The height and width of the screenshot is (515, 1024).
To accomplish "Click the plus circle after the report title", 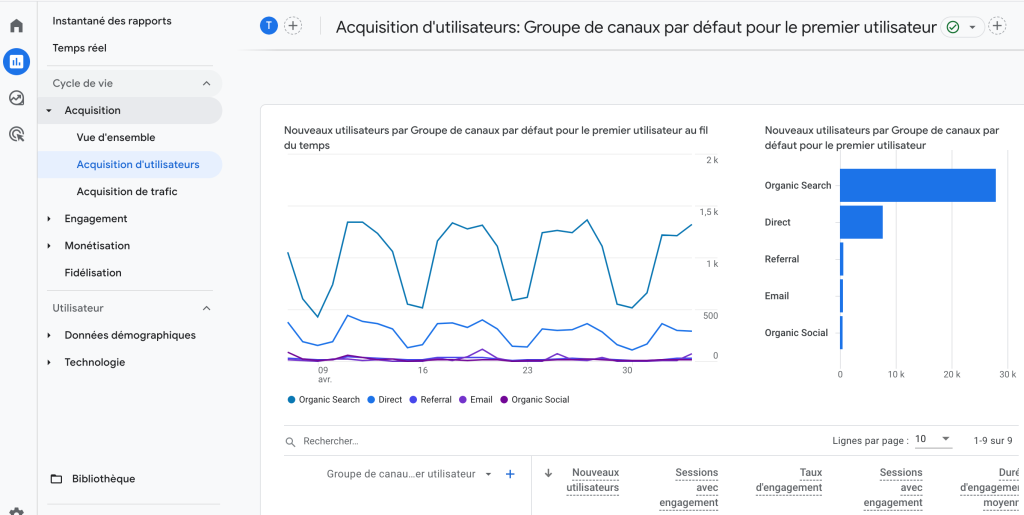I will [997, 26].
